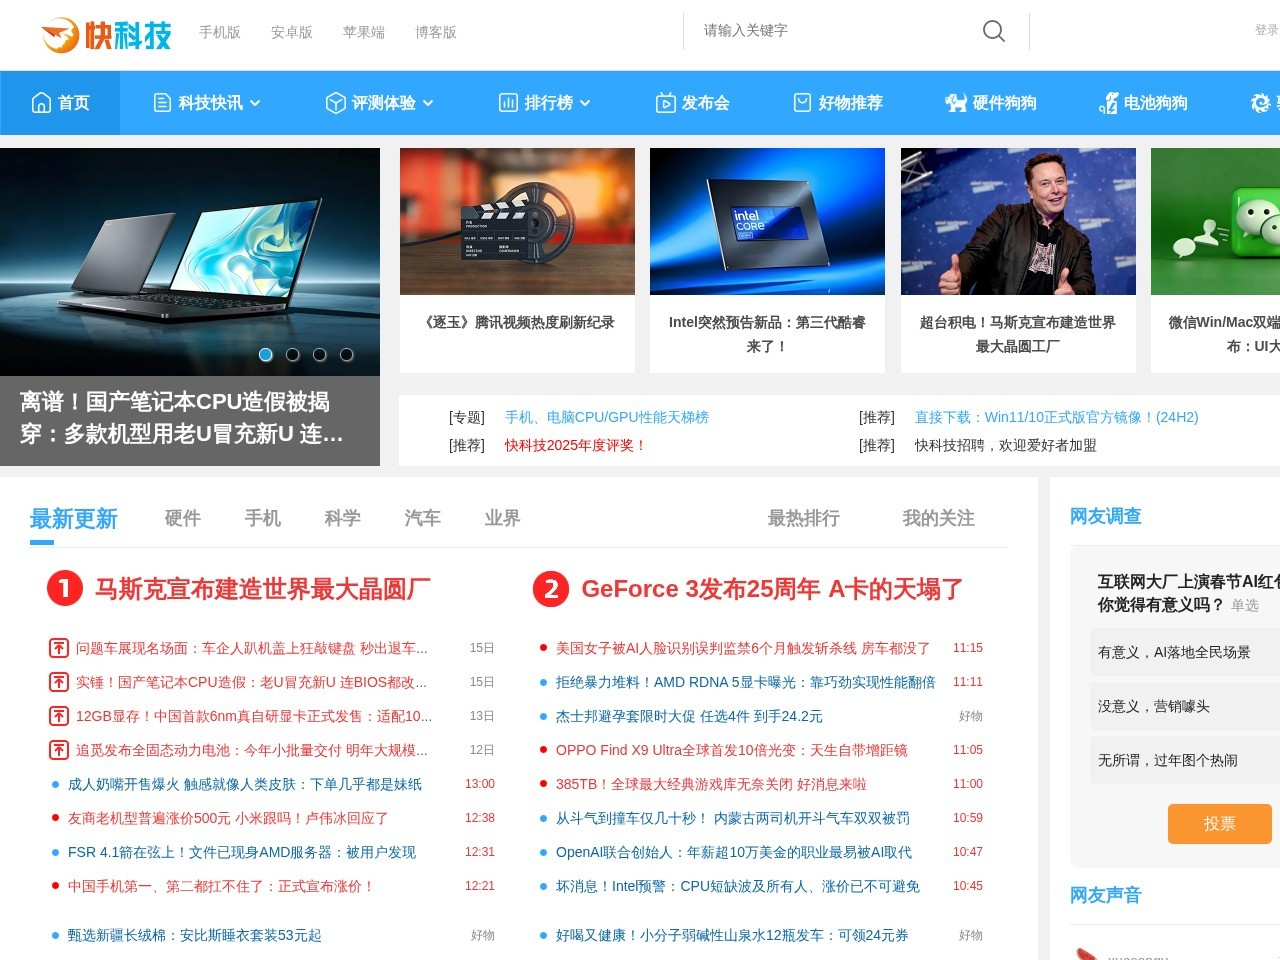Click the 排行榜 chart icon
The width and height of the screenshot is (1280, 960).
click(507, 102)
